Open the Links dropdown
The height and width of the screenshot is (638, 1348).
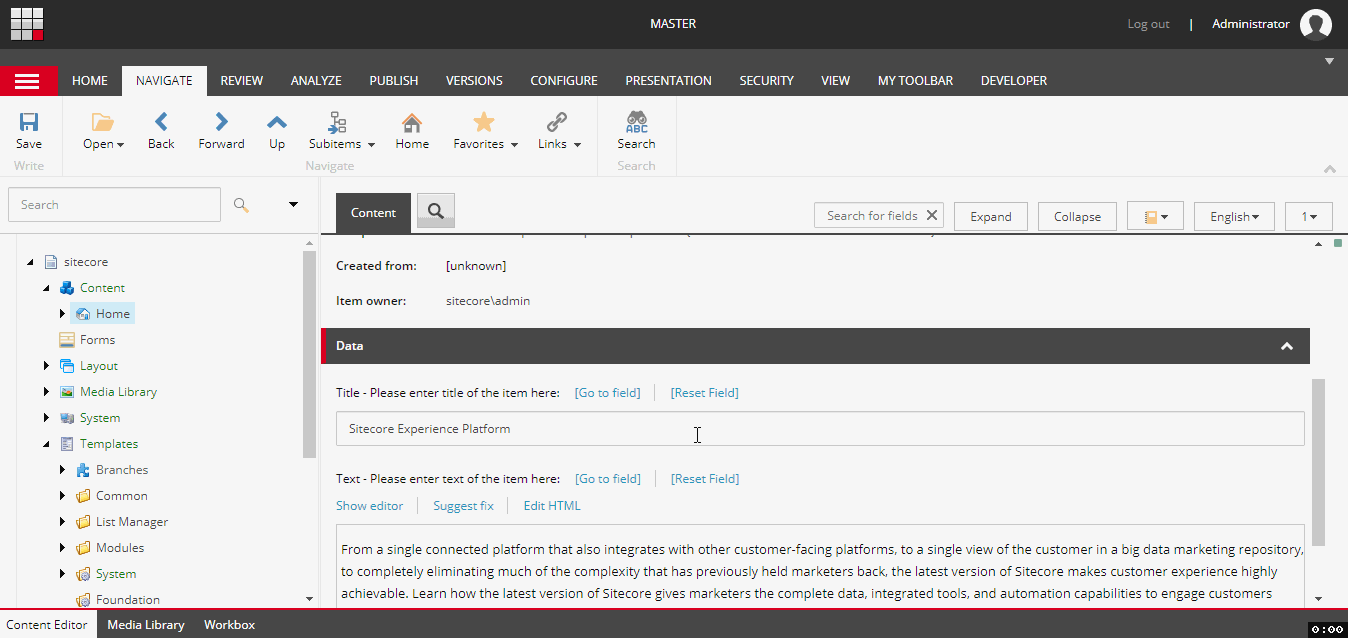pos(559,131)
